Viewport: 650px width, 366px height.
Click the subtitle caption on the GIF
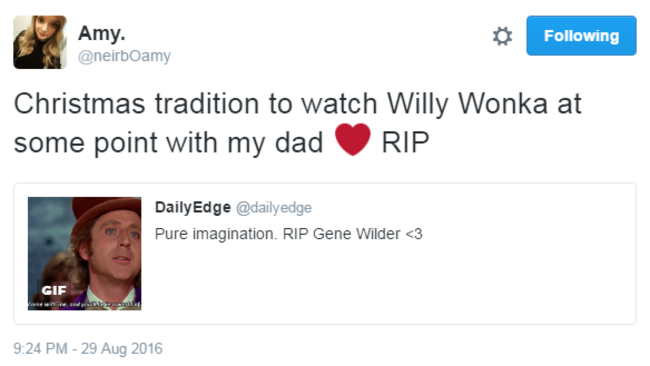tap(85, 305)
